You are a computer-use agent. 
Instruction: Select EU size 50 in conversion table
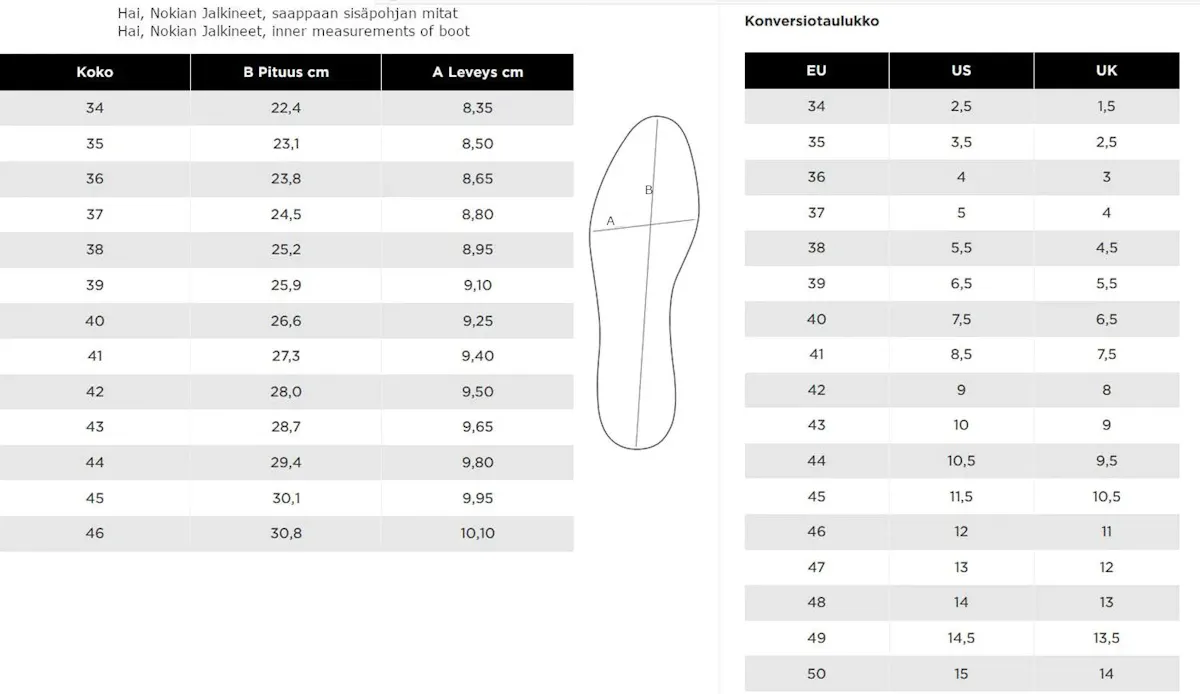click(816, 674)
